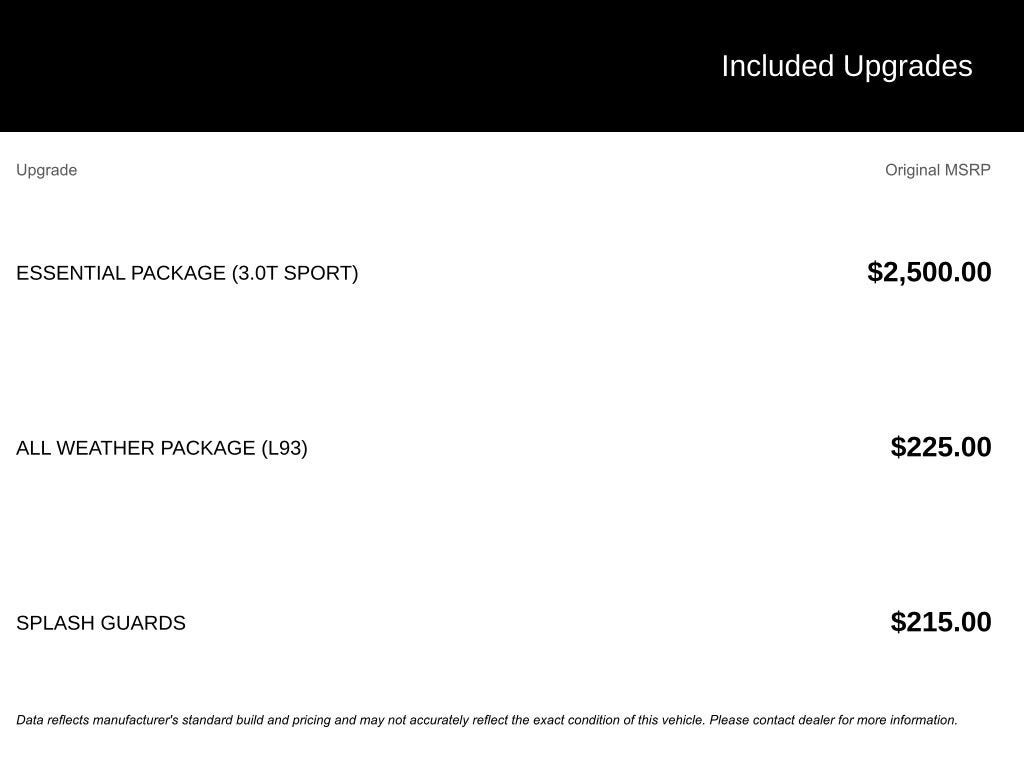1024x768 pixels.
Task: Click the $225.00 price
Action: pyautogui.click(x=940, y=447)
